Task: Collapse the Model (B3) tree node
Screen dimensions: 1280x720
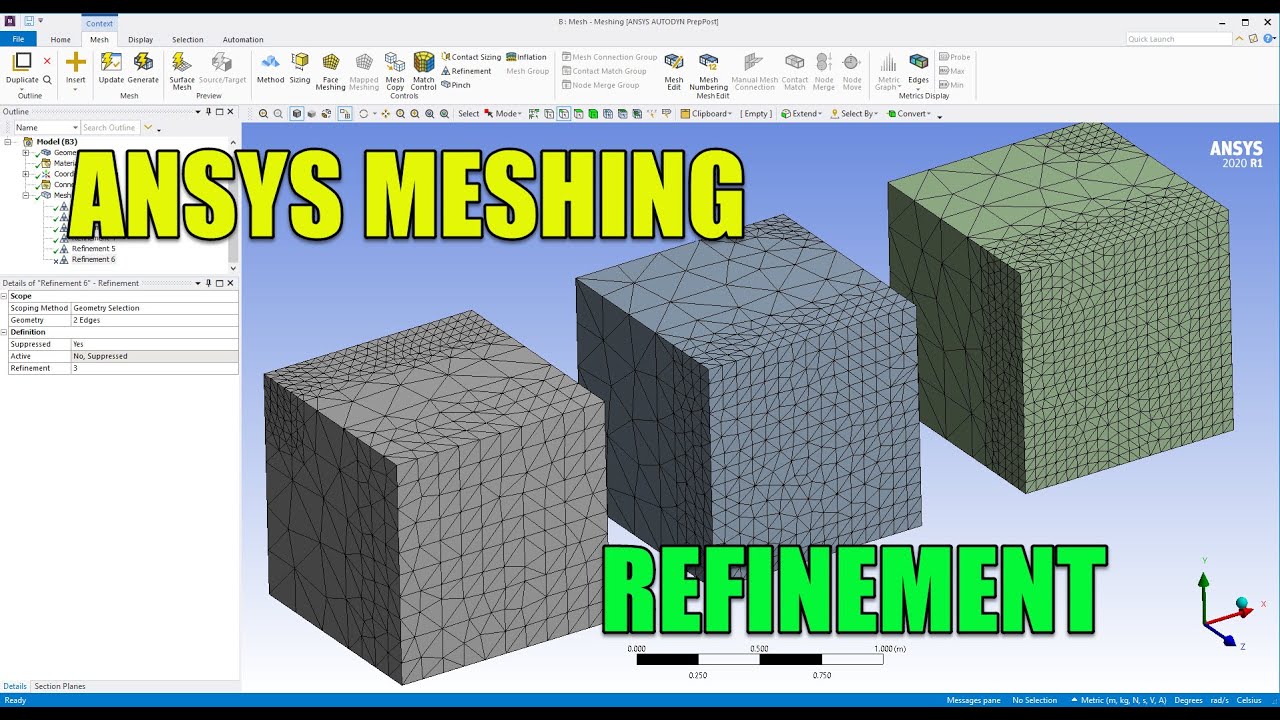Action: coord(8,142)
